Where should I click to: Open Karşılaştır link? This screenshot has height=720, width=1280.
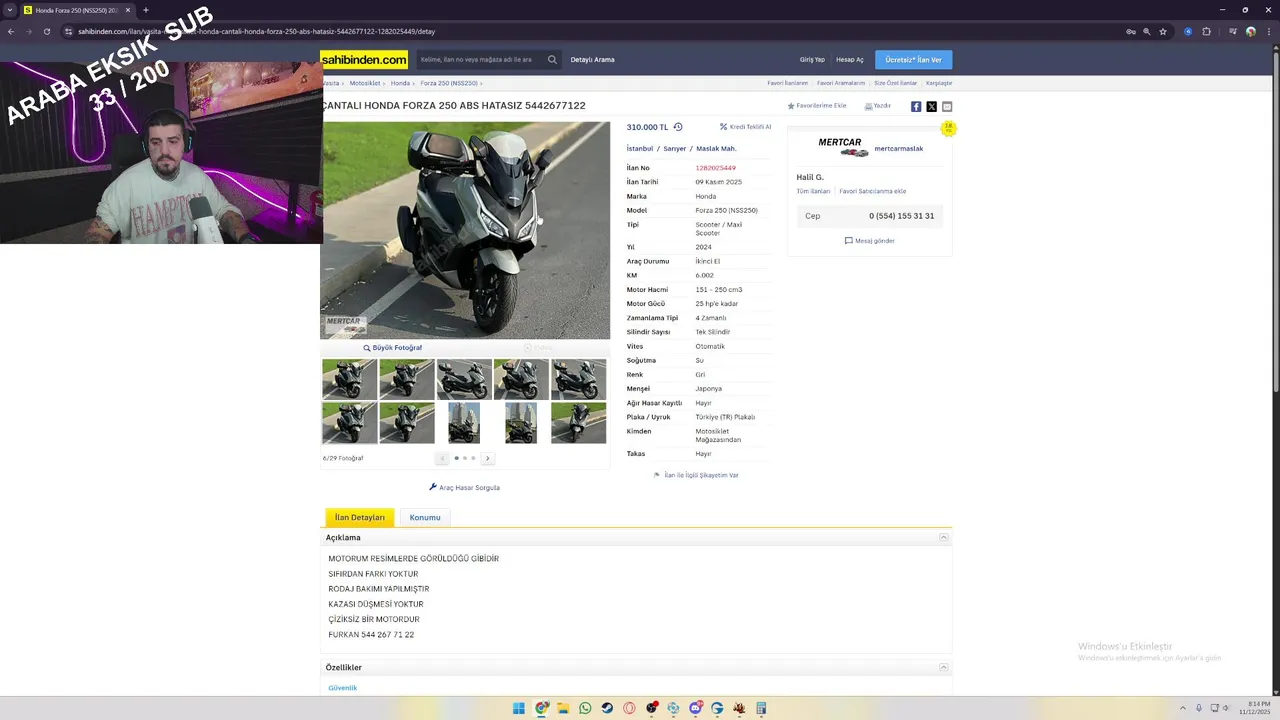coord(939,83)
